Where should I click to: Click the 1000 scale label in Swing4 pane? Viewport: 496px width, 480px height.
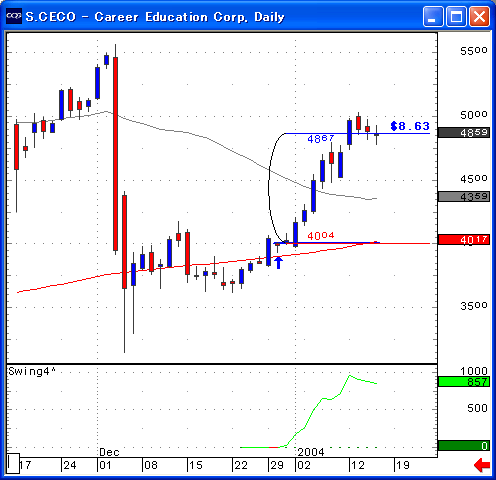click(474, 371)
